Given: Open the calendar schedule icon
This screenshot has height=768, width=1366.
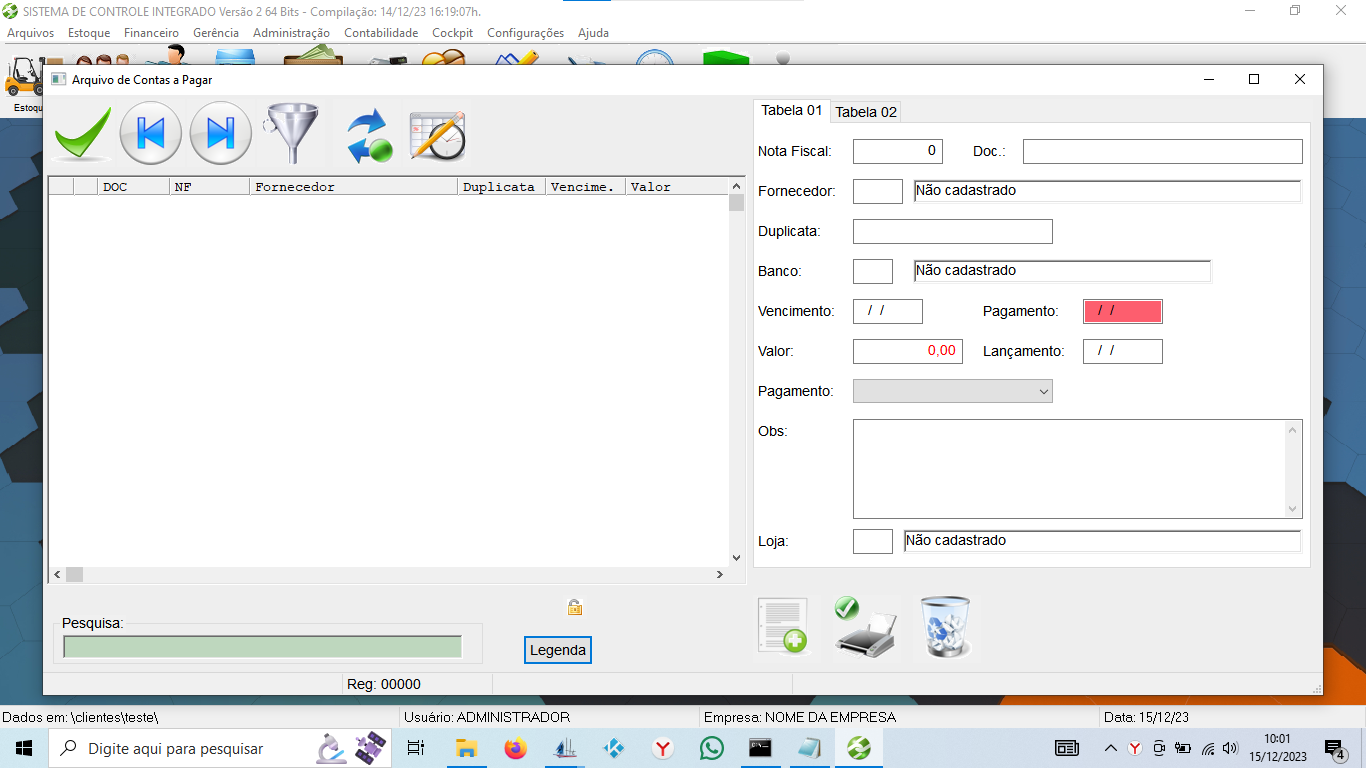Looking at the screenshot, I should [x=438, y=135].
